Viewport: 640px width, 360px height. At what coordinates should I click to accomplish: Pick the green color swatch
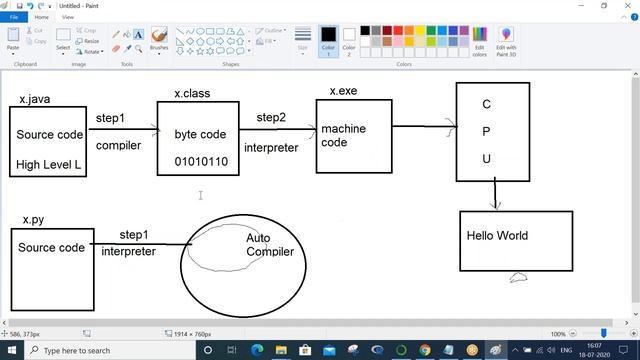(431, 31)
